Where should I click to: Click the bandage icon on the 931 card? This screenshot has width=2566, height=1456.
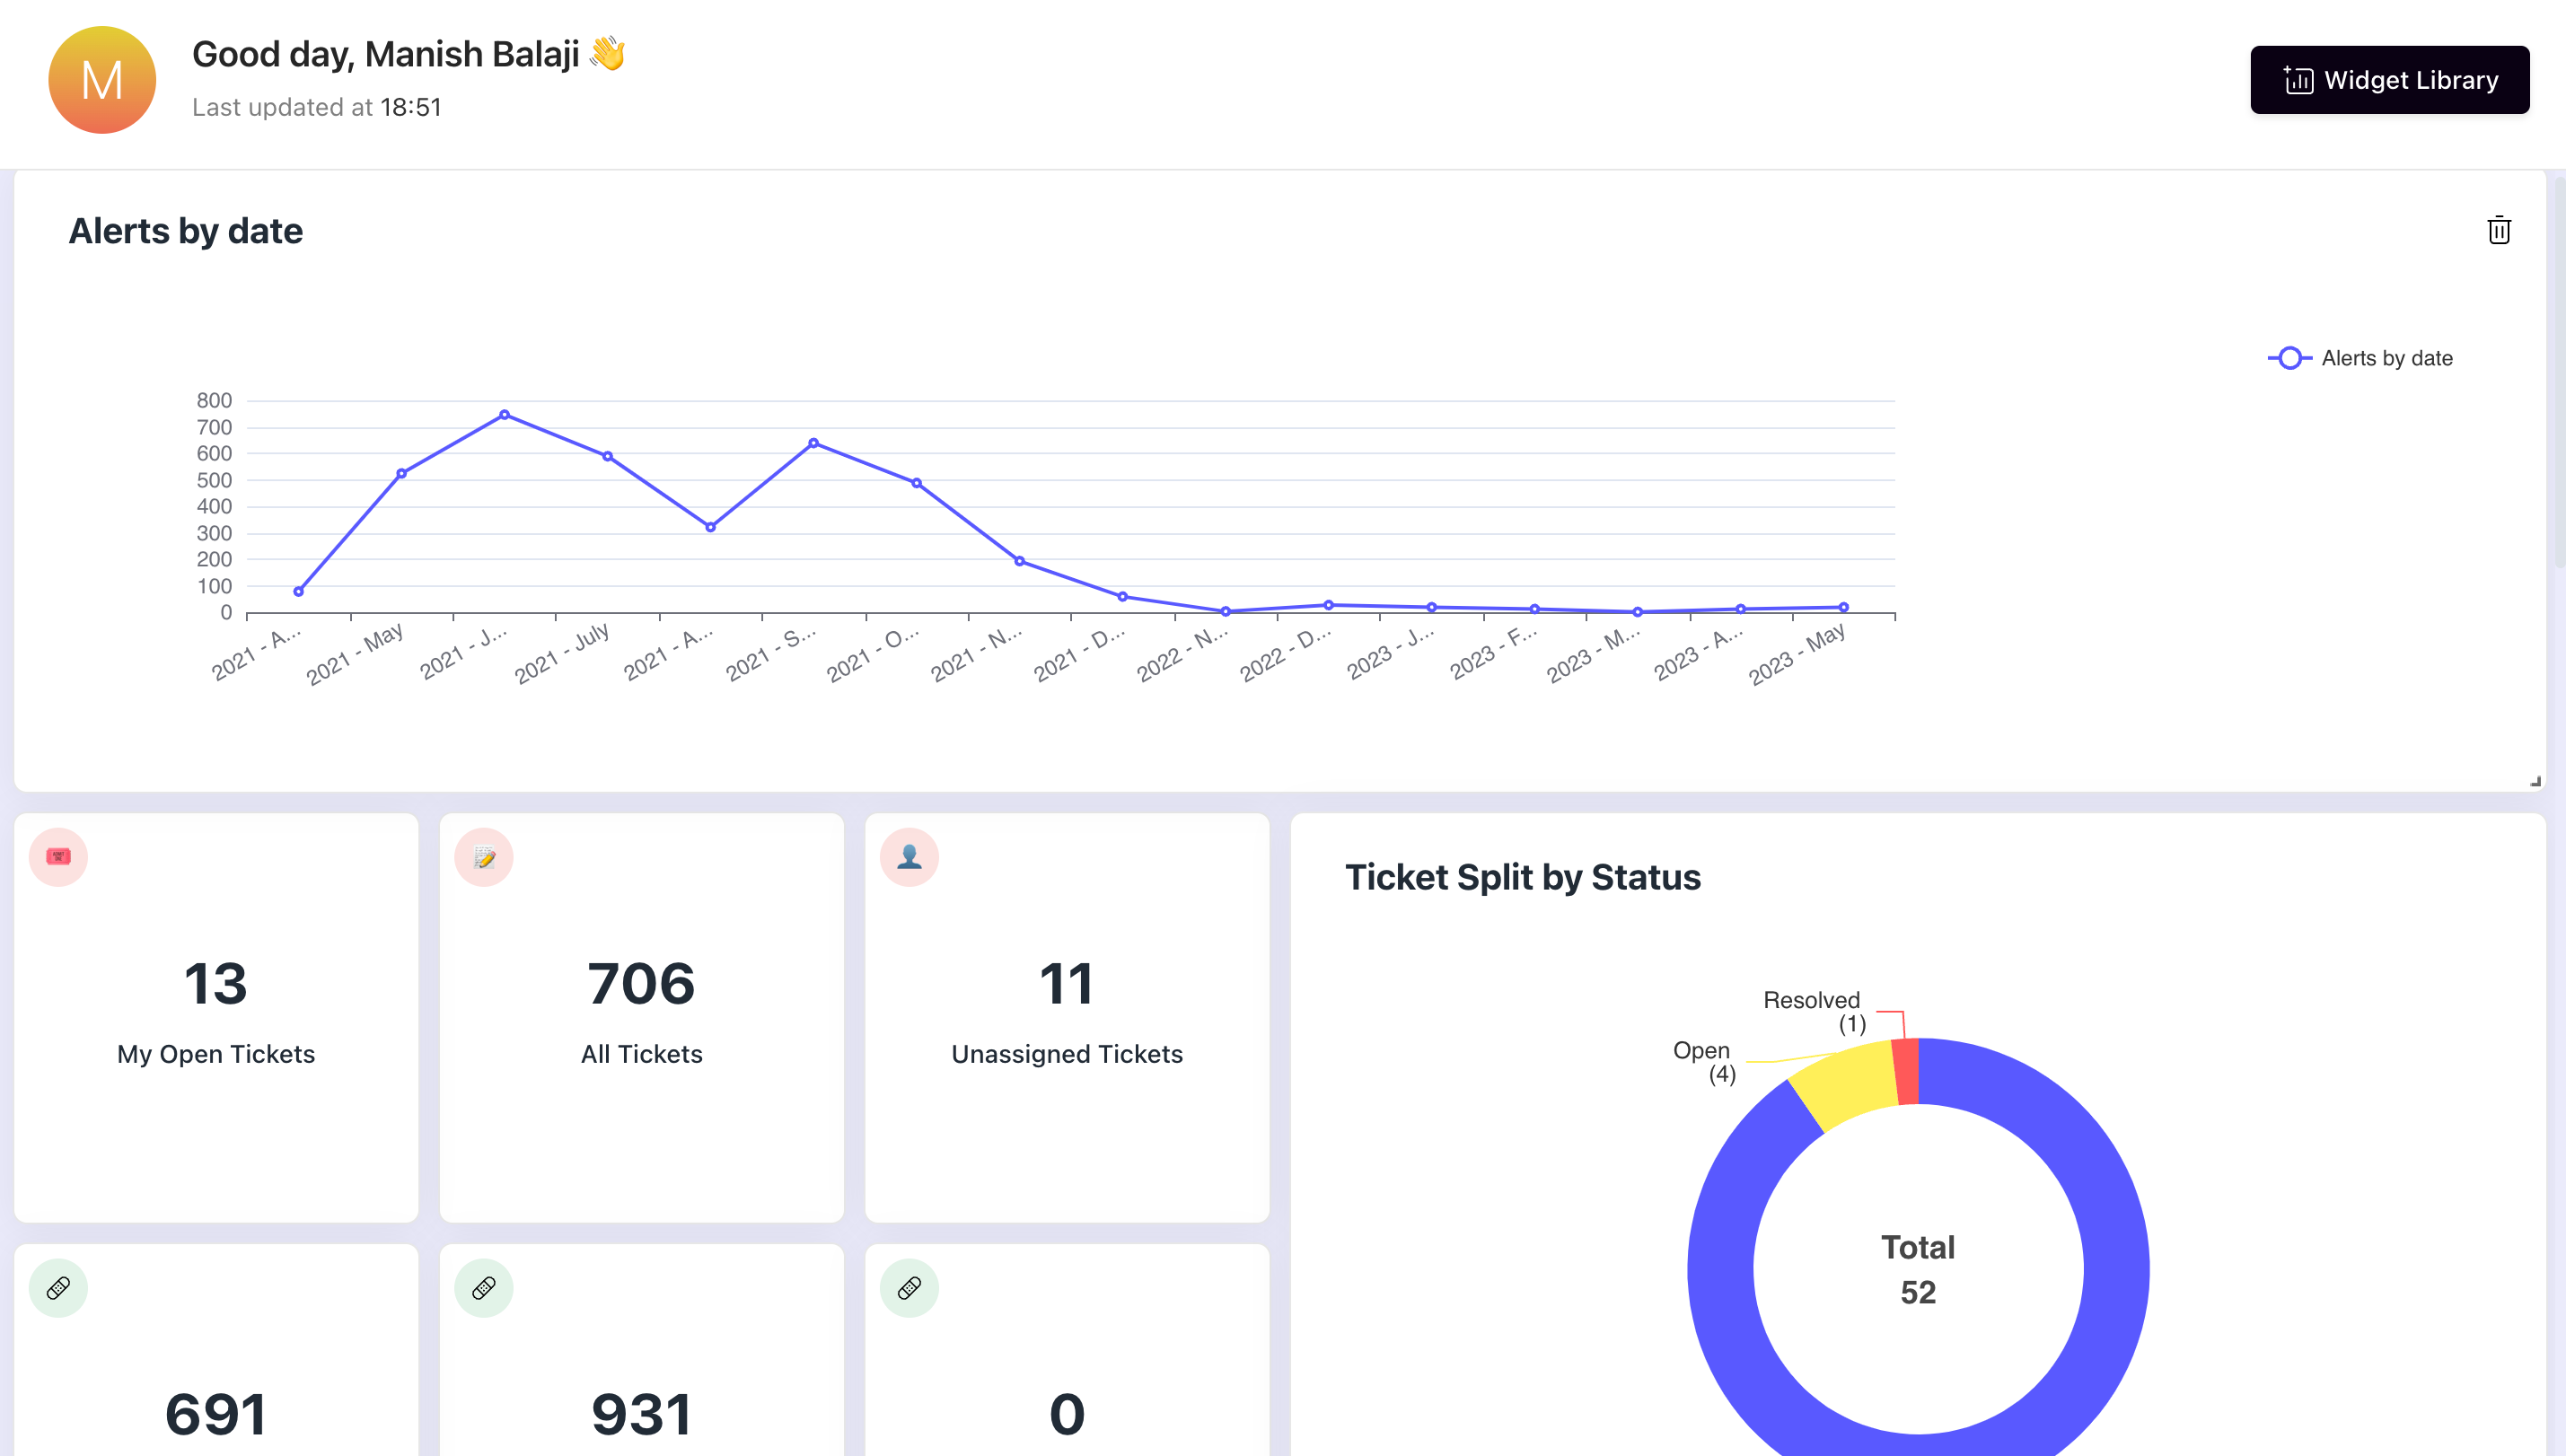484,1288
